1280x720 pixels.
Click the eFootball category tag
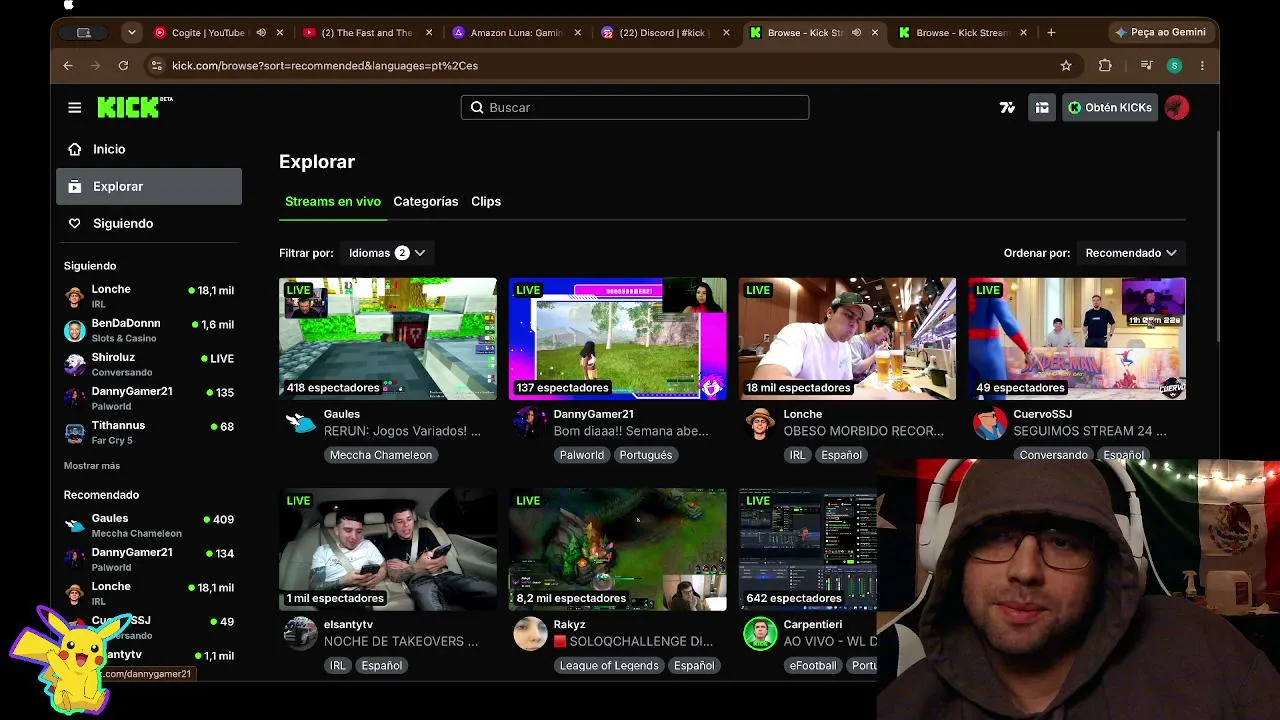tap(813, 666)
